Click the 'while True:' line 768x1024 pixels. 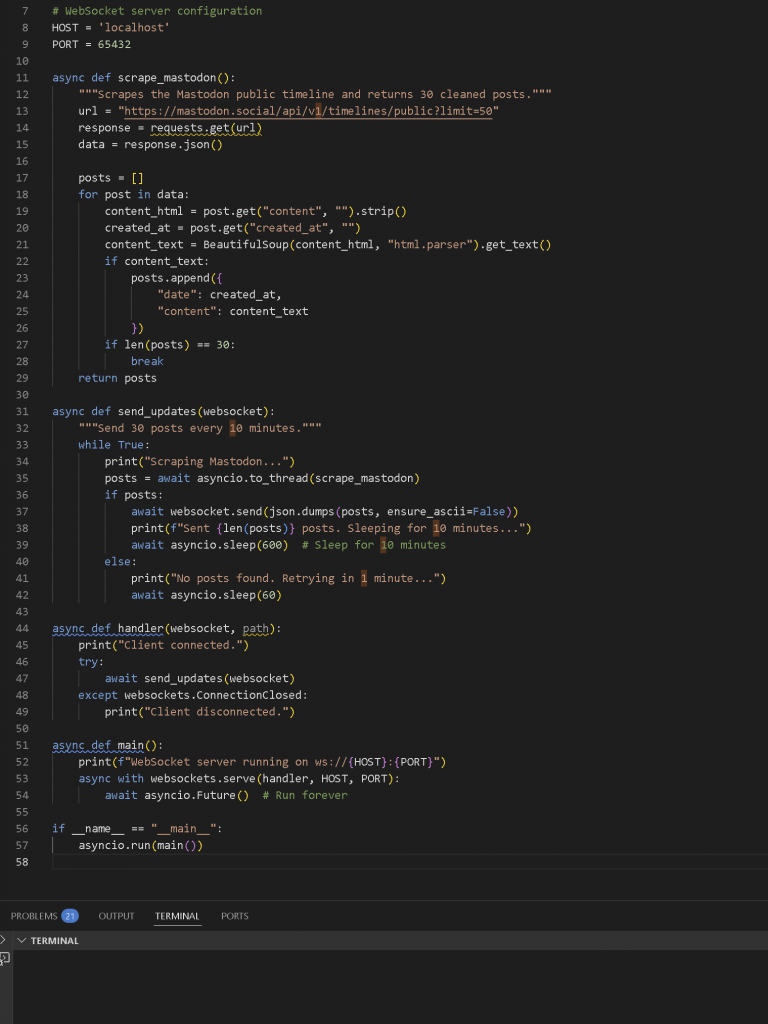click(x=114, y=445)
